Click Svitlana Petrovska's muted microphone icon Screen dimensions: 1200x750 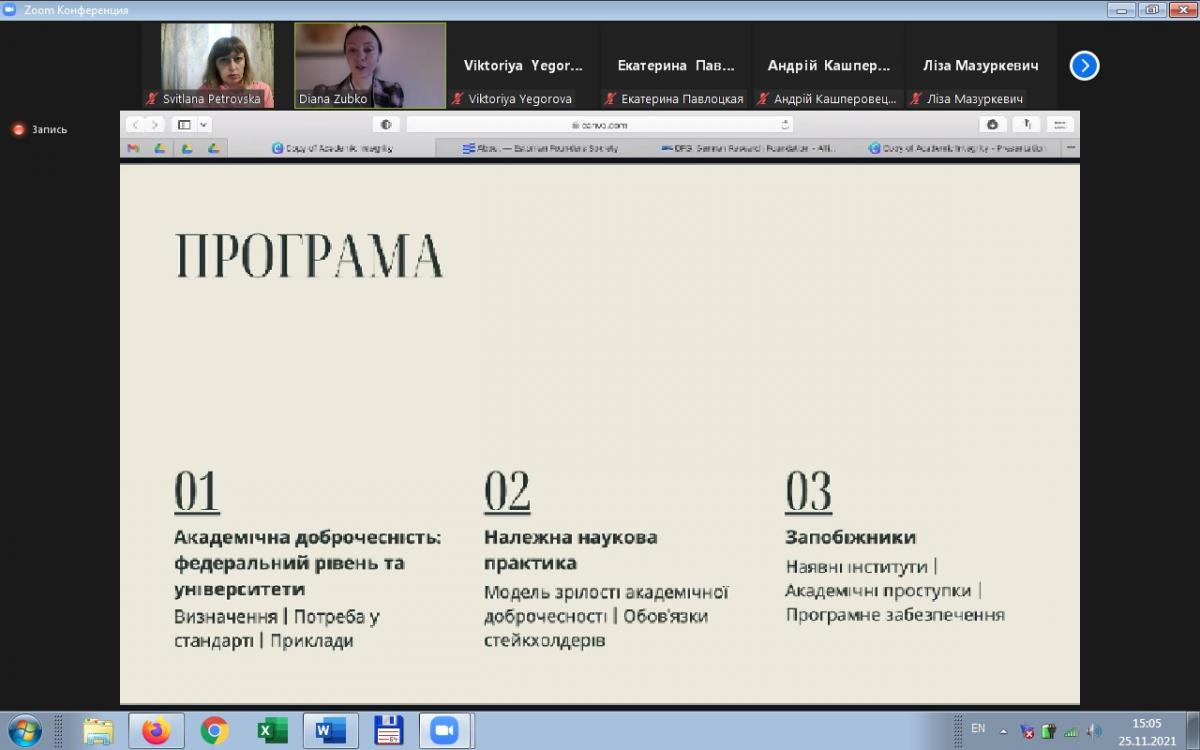[152, 99]
